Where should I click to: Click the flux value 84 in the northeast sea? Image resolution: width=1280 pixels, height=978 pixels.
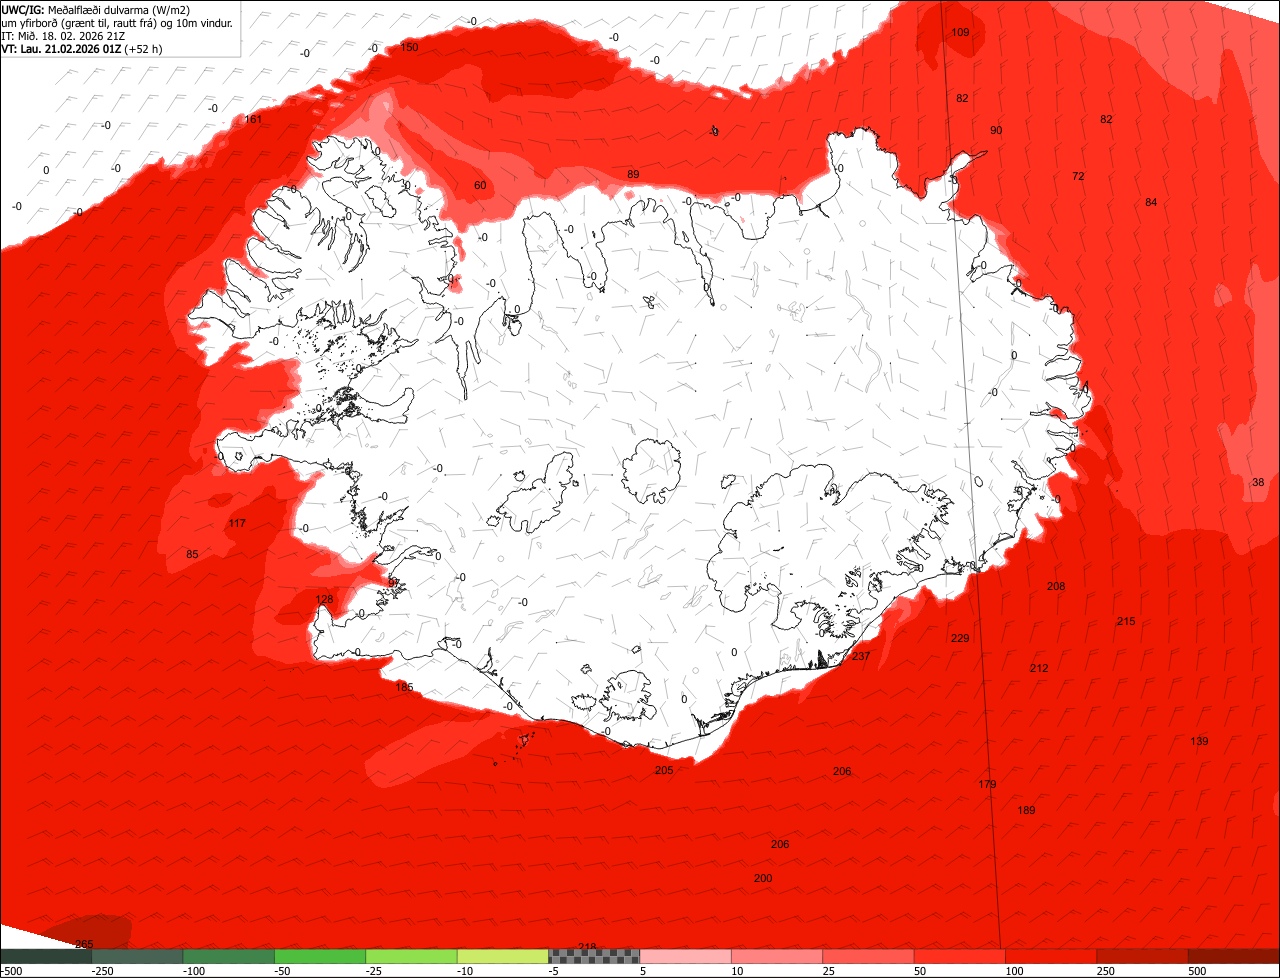1151,202
